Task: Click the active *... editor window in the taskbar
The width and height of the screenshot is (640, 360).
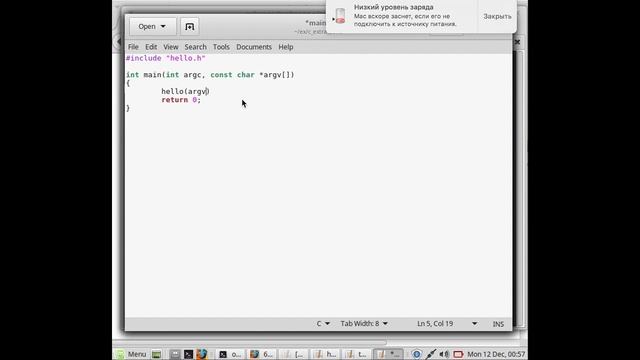Action: [x=388, y=354]
